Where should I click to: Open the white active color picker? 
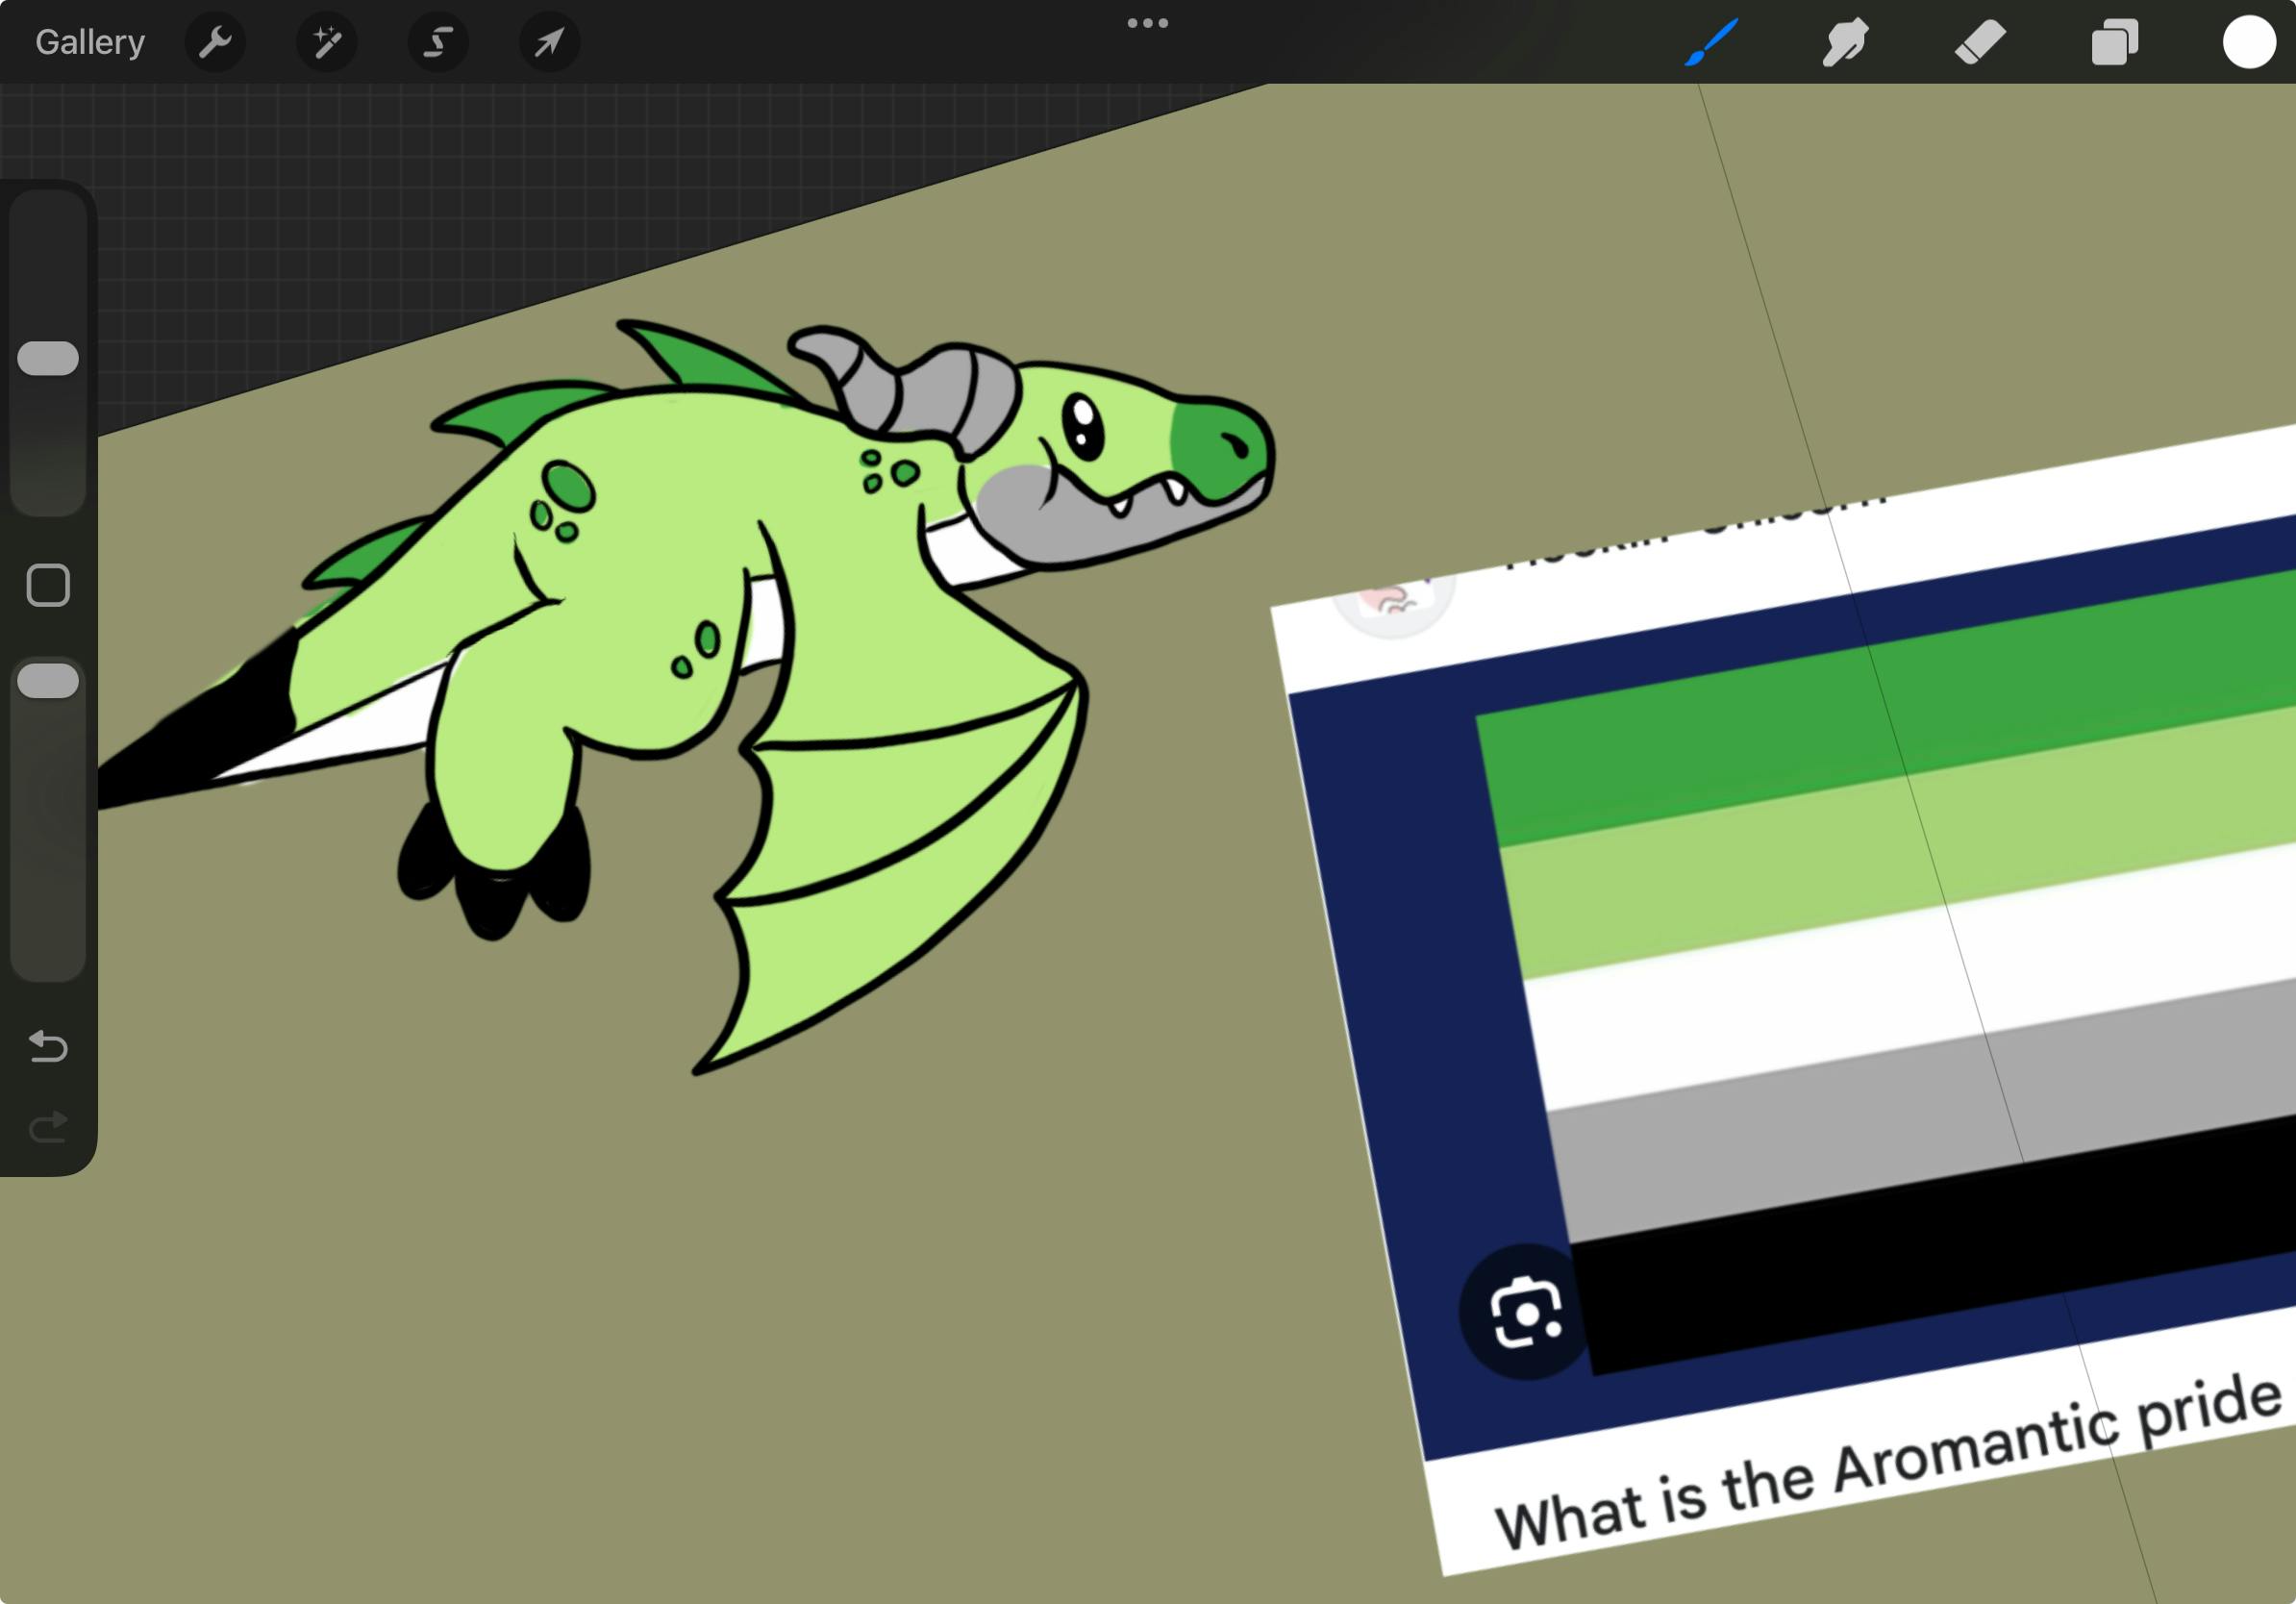coord(2248,42)
